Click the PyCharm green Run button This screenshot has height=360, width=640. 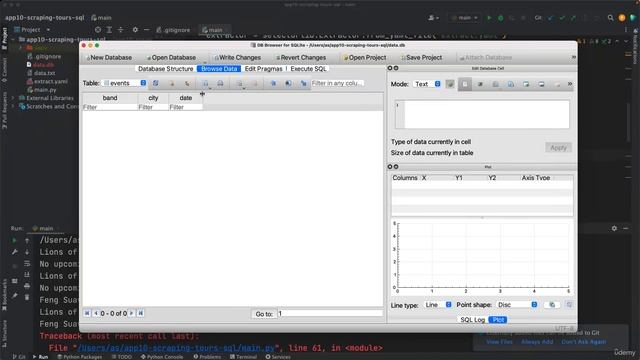[489, 18]
